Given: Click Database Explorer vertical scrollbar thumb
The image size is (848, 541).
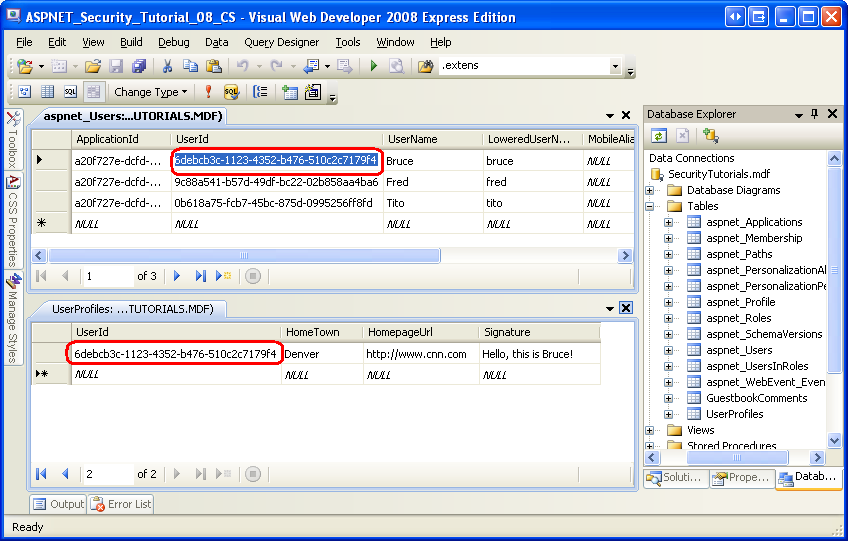Looking at the screenshot, I should point(834,269).
